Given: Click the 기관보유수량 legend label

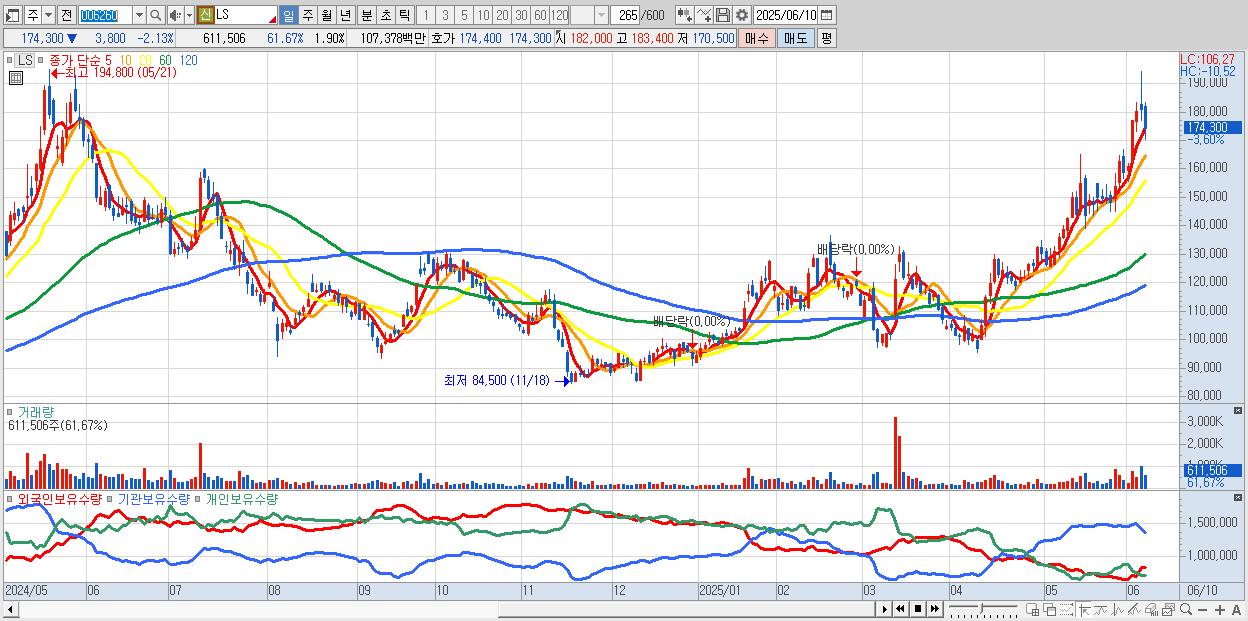Looking at the screenshot, I should [x=153, y=498].
